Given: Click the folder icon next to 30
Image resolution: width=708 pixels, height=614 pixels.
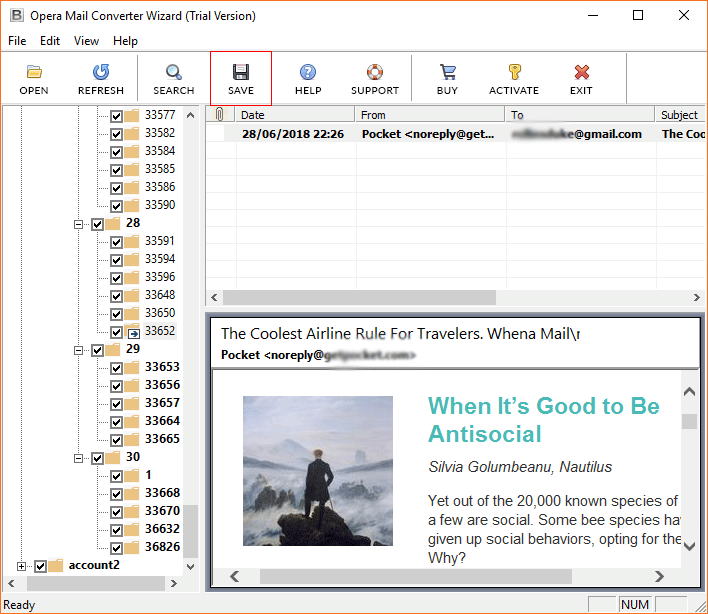Looking at the screenshot, I should click(x=113, y=458).
